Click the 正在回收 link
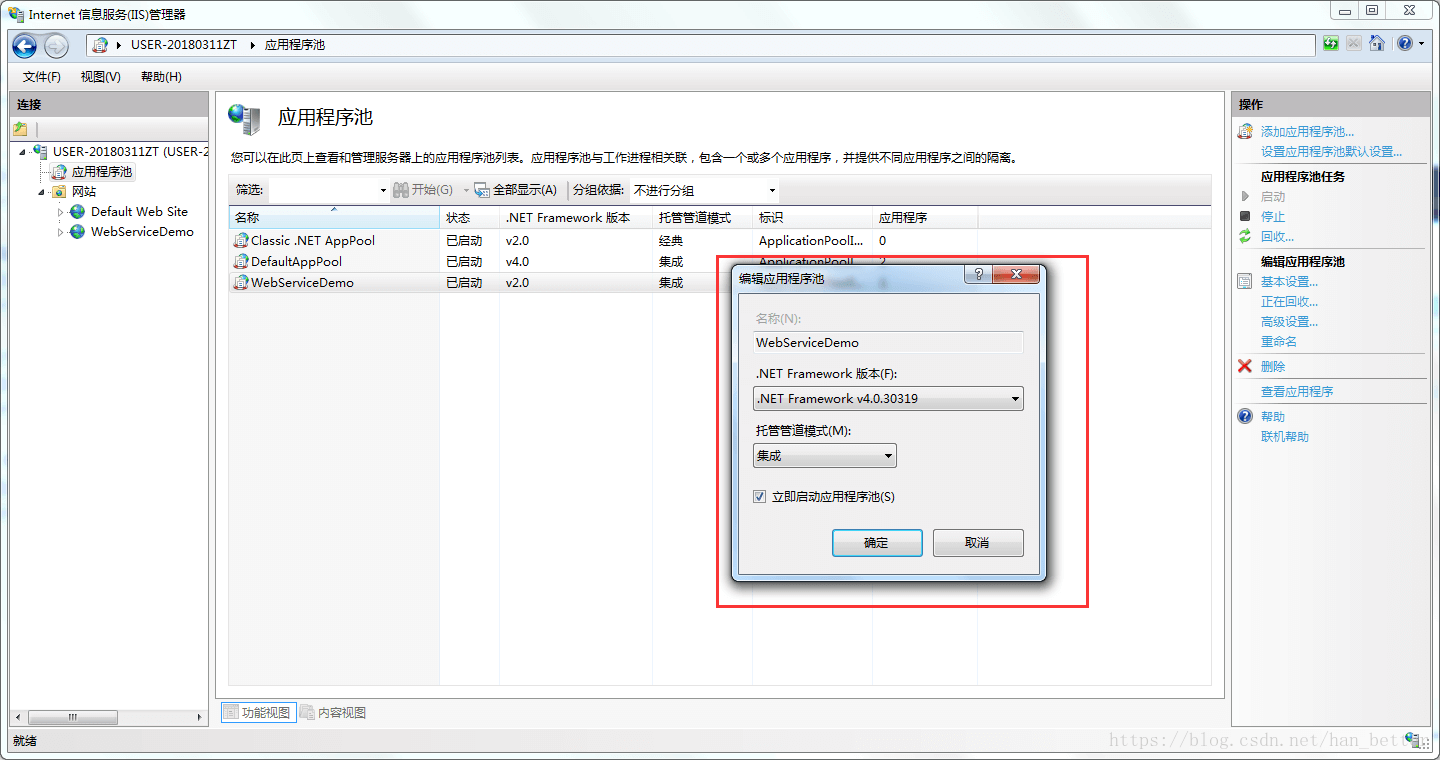Viewport: 1440px width, 760px height. (x=1289, y=302)
